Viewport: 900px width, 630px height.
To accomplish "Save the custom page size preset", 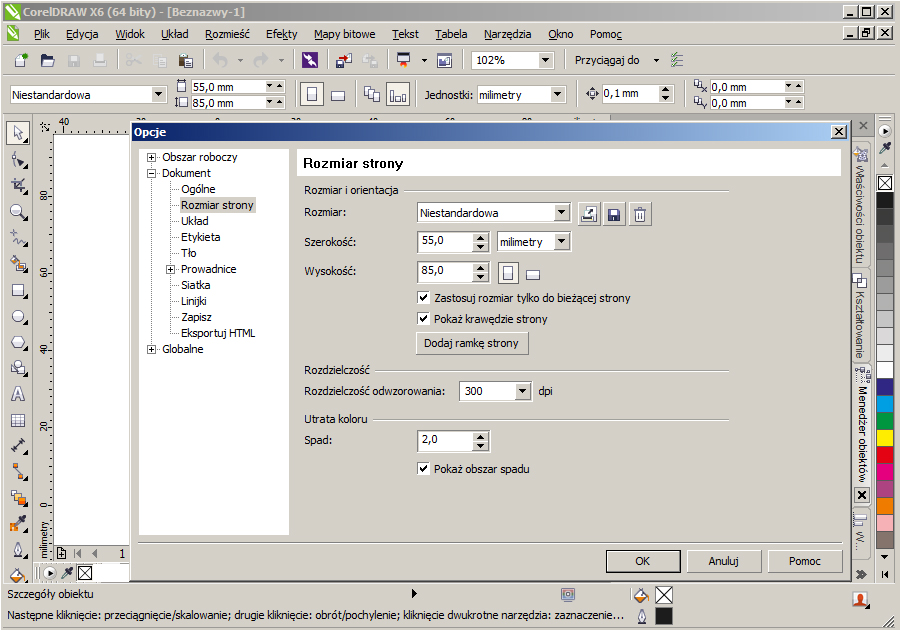I will tap(614, 215).
